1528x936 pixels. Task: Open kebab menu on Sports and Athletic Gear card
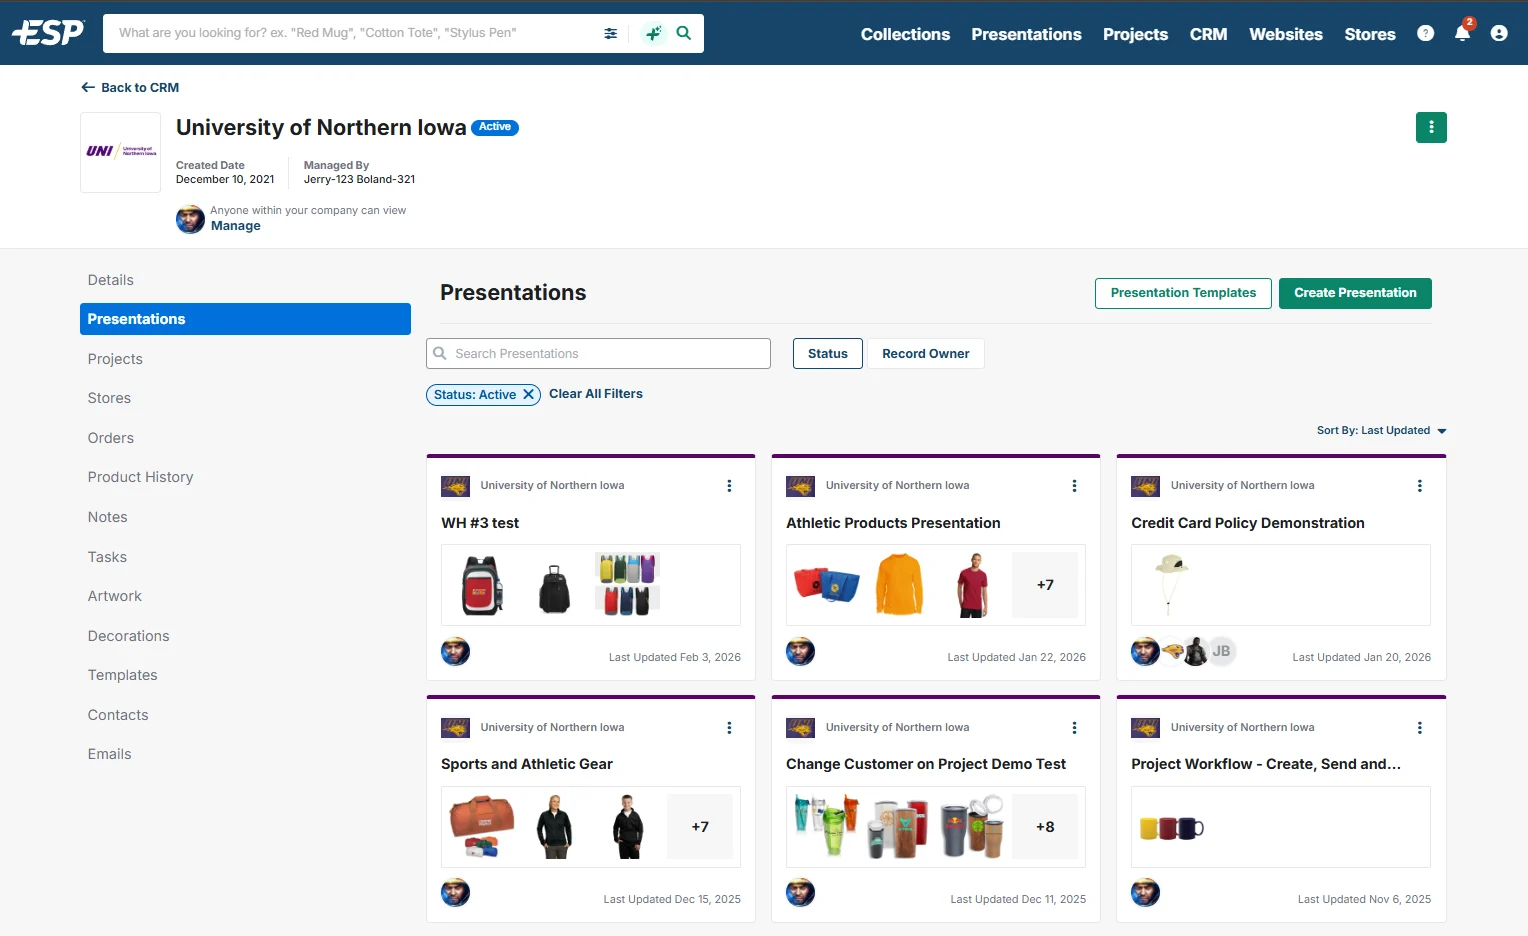click(729, 728)
